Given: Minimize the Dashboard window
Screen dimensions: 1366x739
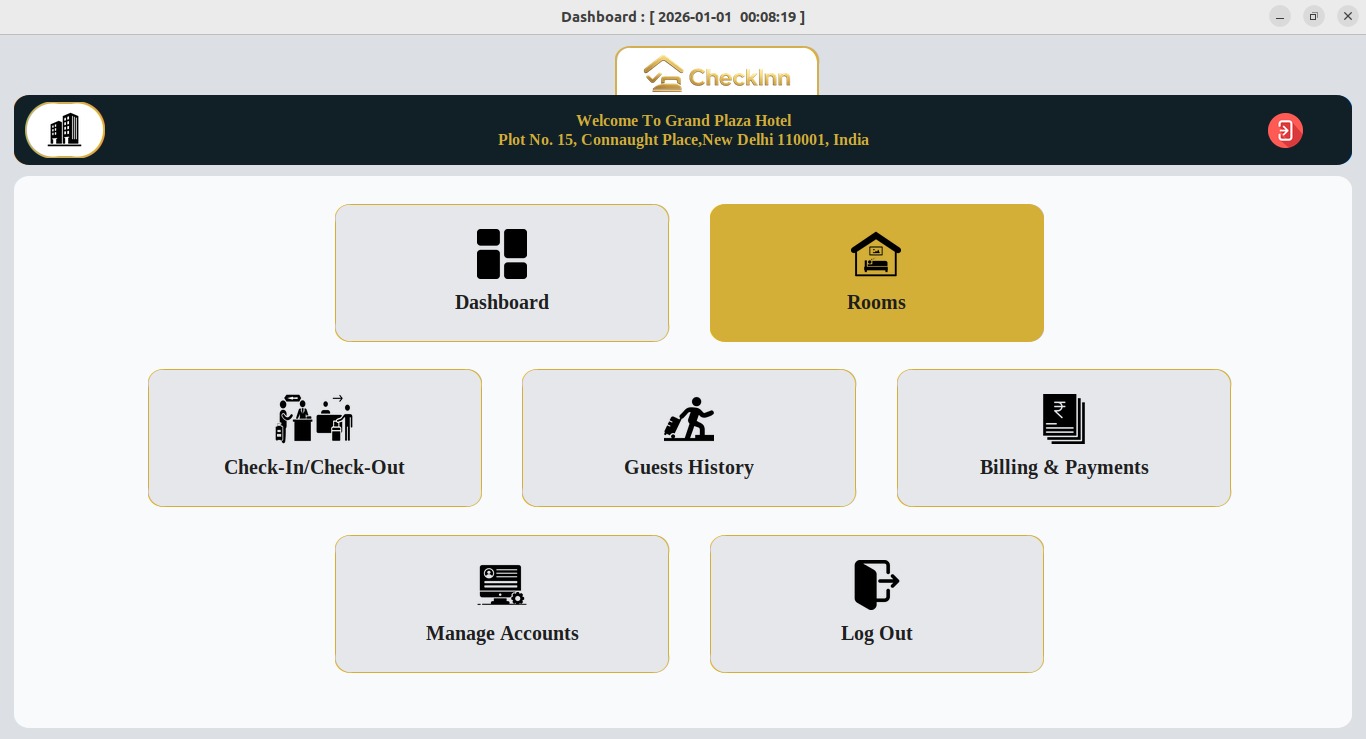Looking at the screenshot, I should (x=1280, y=17).
